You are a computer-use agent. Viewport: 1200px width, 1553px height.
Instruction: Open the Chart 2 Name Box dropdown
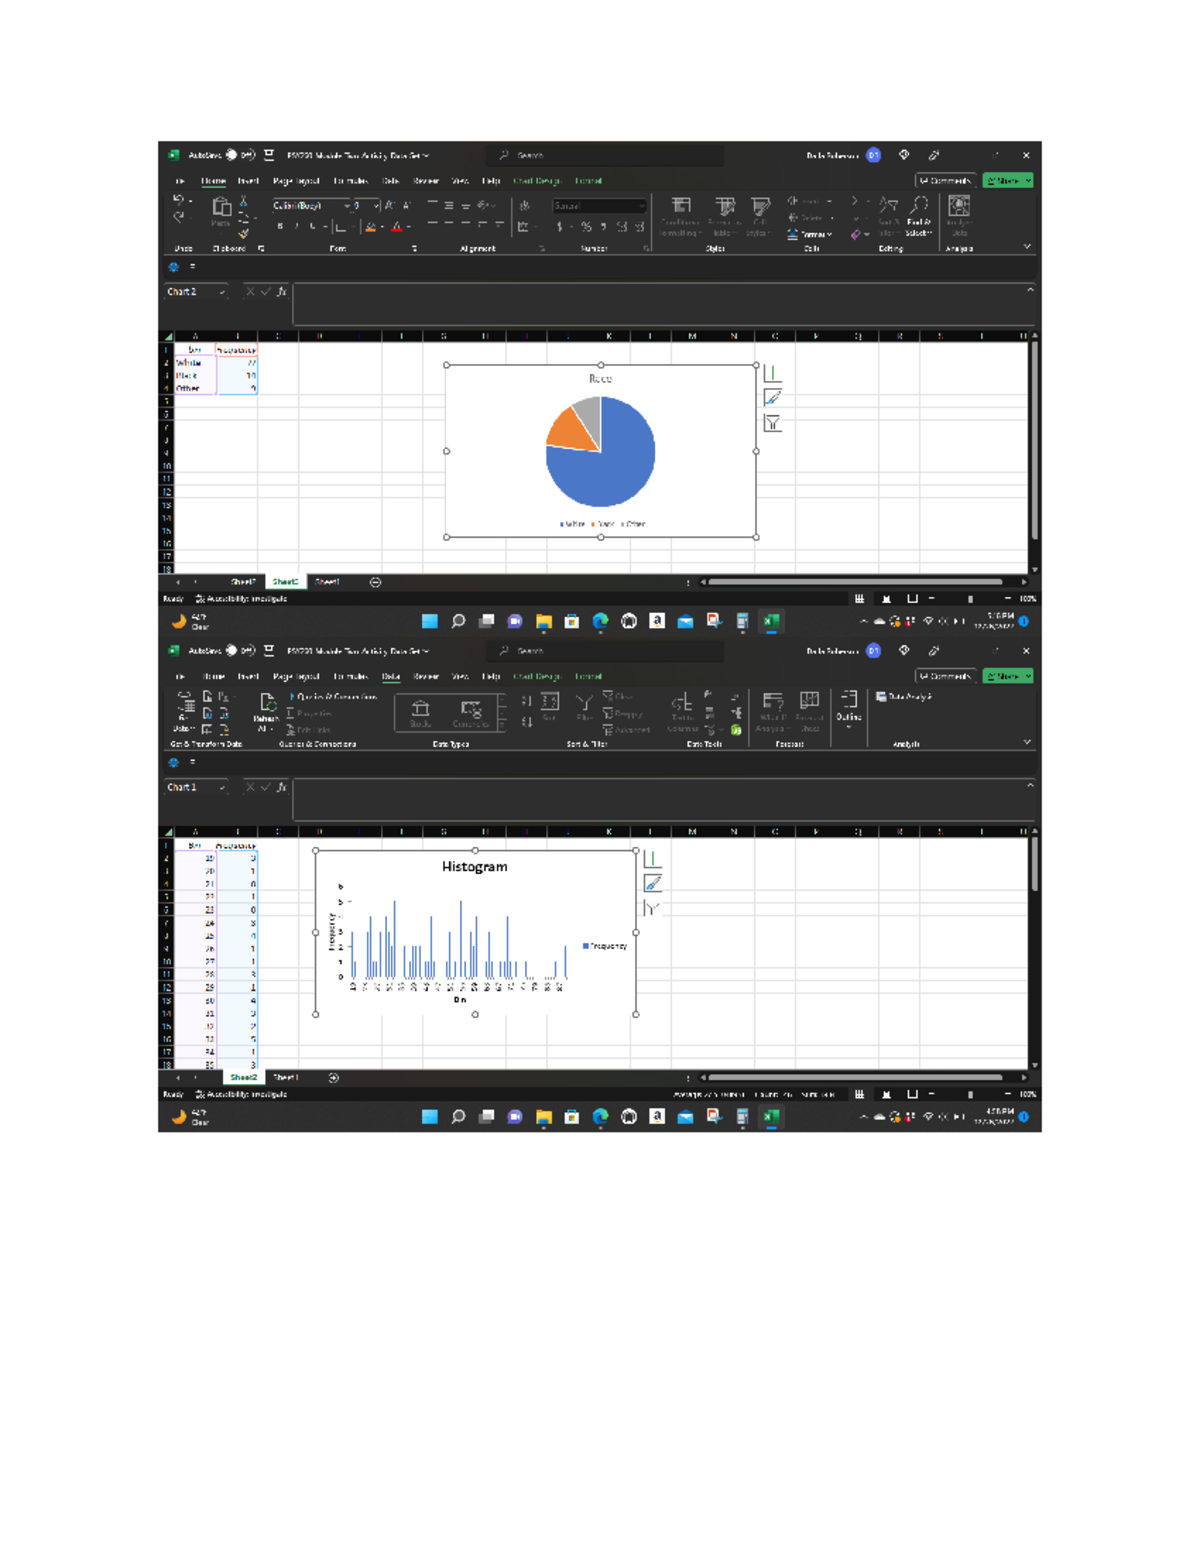pos(222,292)
